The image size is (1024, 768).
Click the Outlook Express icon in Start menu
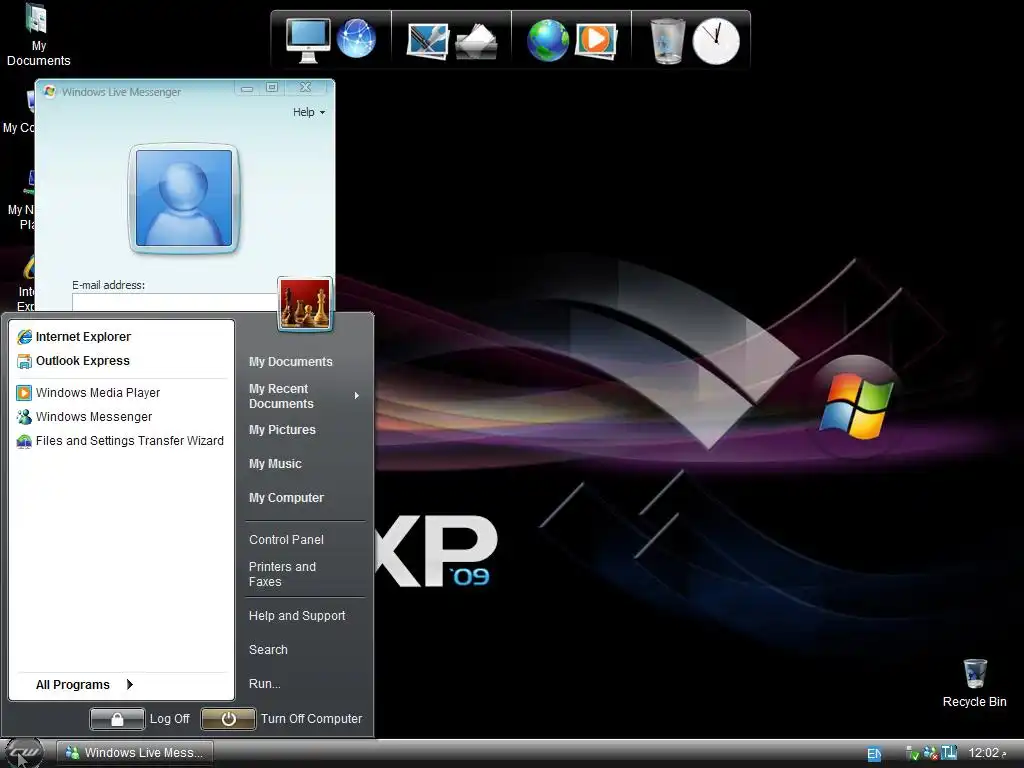(24, 361)
